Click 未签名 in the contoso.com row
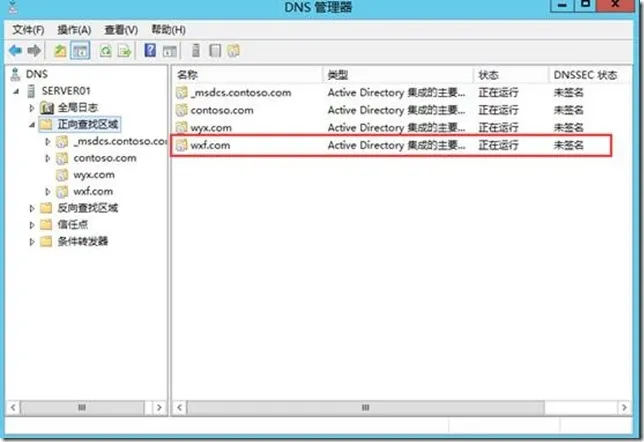 coord(568,110)
